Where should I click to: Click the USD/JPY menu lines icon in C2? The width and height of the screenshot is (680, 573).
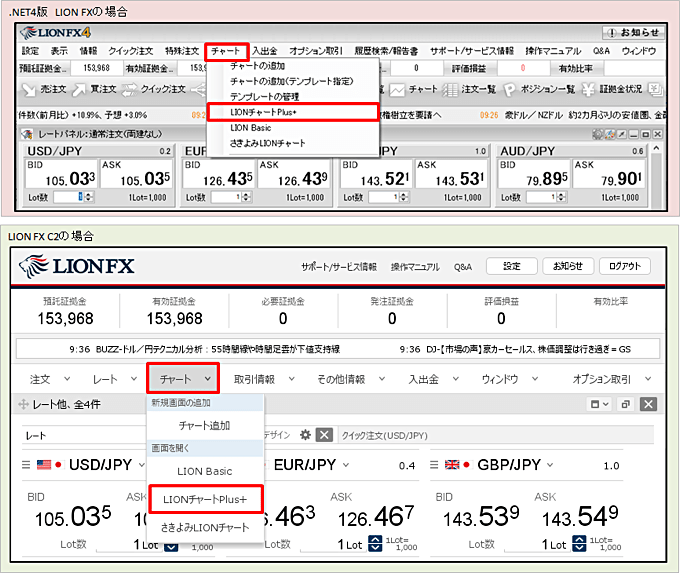point(26,465)
